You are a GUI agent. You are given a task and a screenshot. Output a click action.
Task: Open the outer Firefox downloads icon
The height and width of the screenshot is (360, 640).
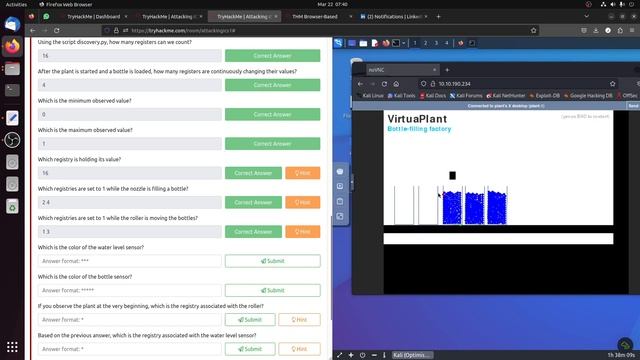596,31
